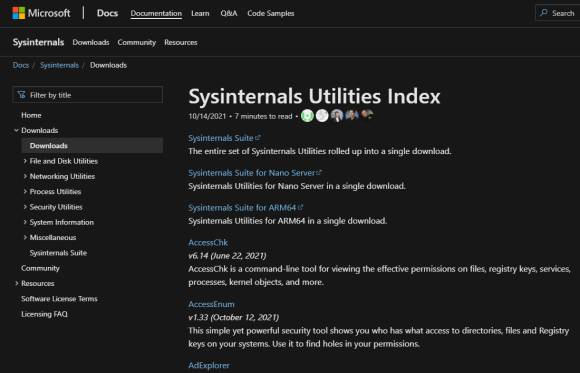Expand File and Disk Utilities
Viewport: 580px width, 373px height.
(25, 161)
